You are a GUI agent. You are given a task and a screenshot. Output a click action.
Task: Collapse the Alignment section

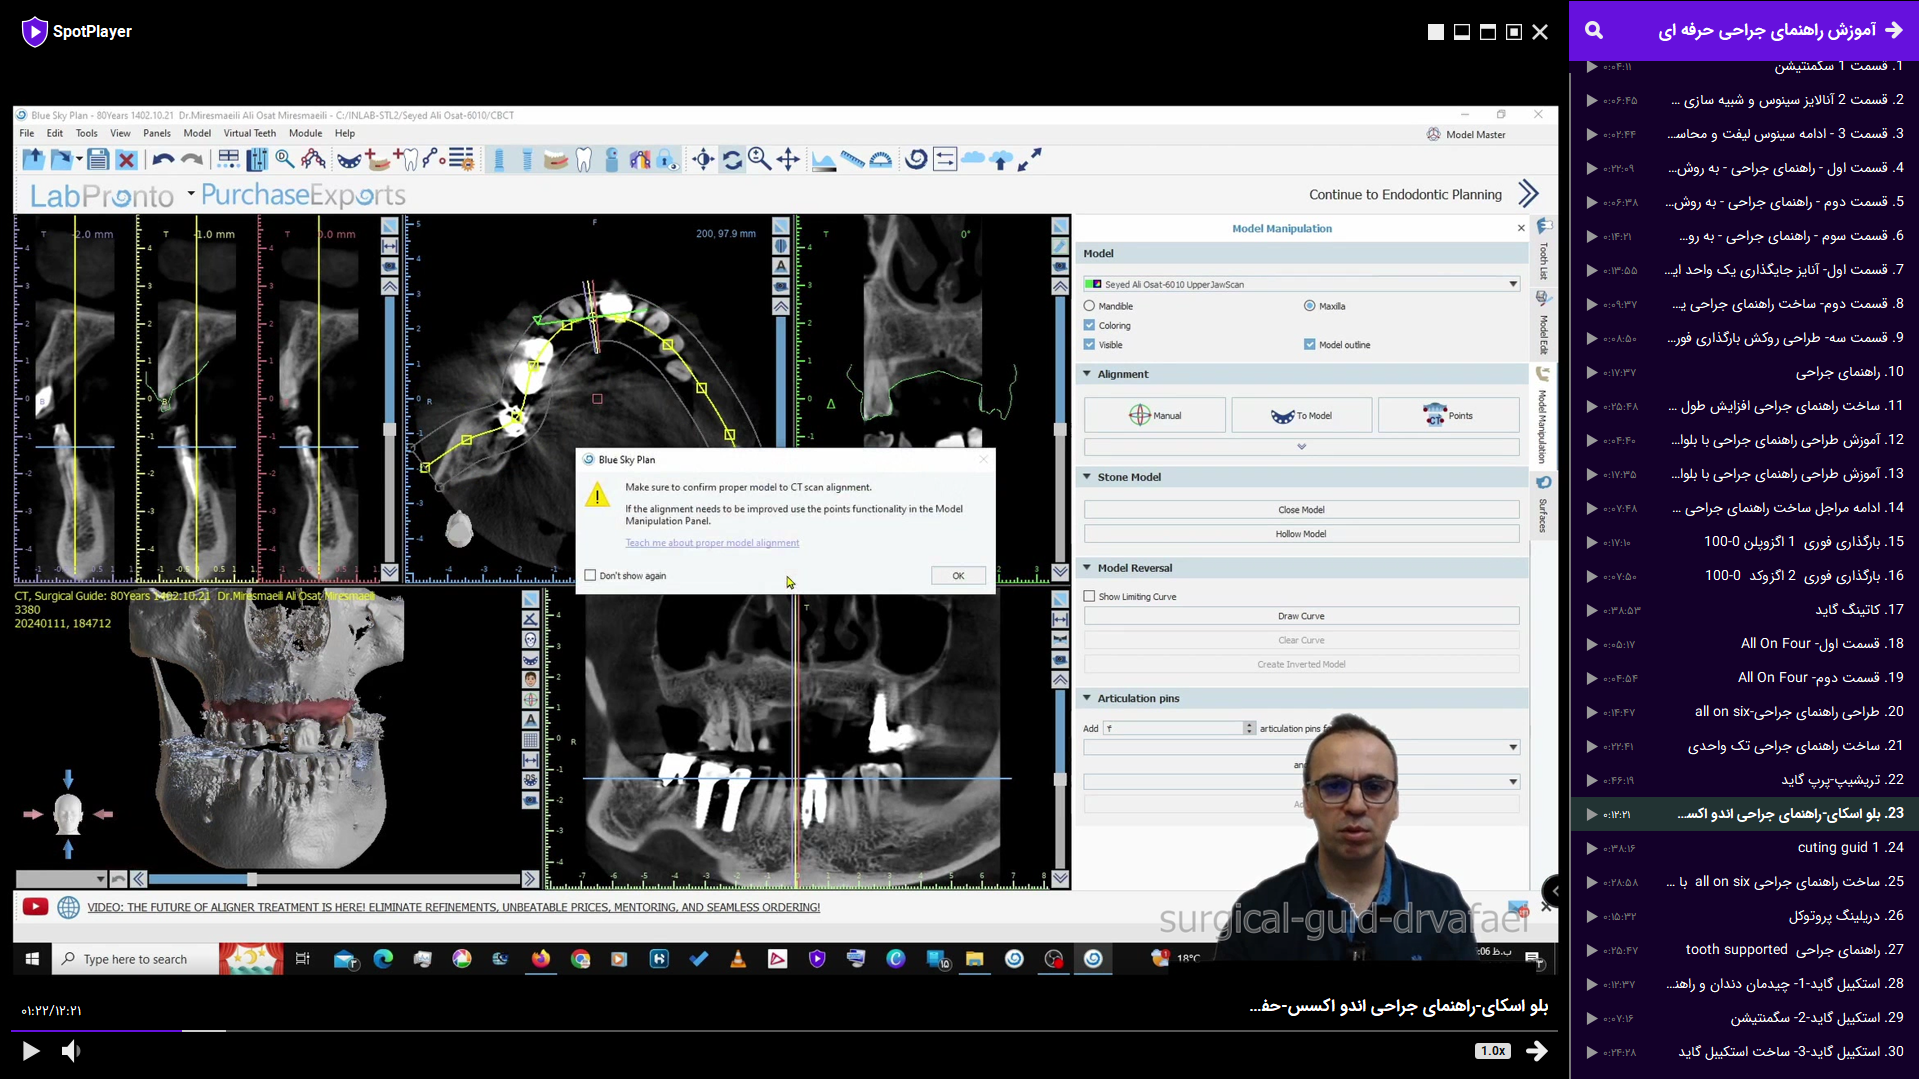[1087, 374]
